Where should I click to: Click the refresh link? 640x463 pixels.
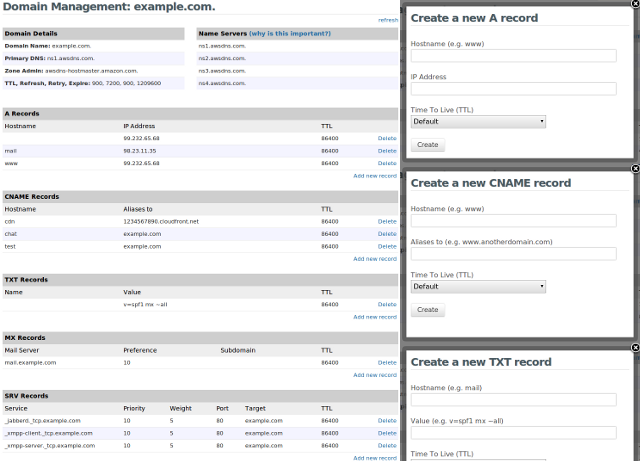(x=387, y=20)
